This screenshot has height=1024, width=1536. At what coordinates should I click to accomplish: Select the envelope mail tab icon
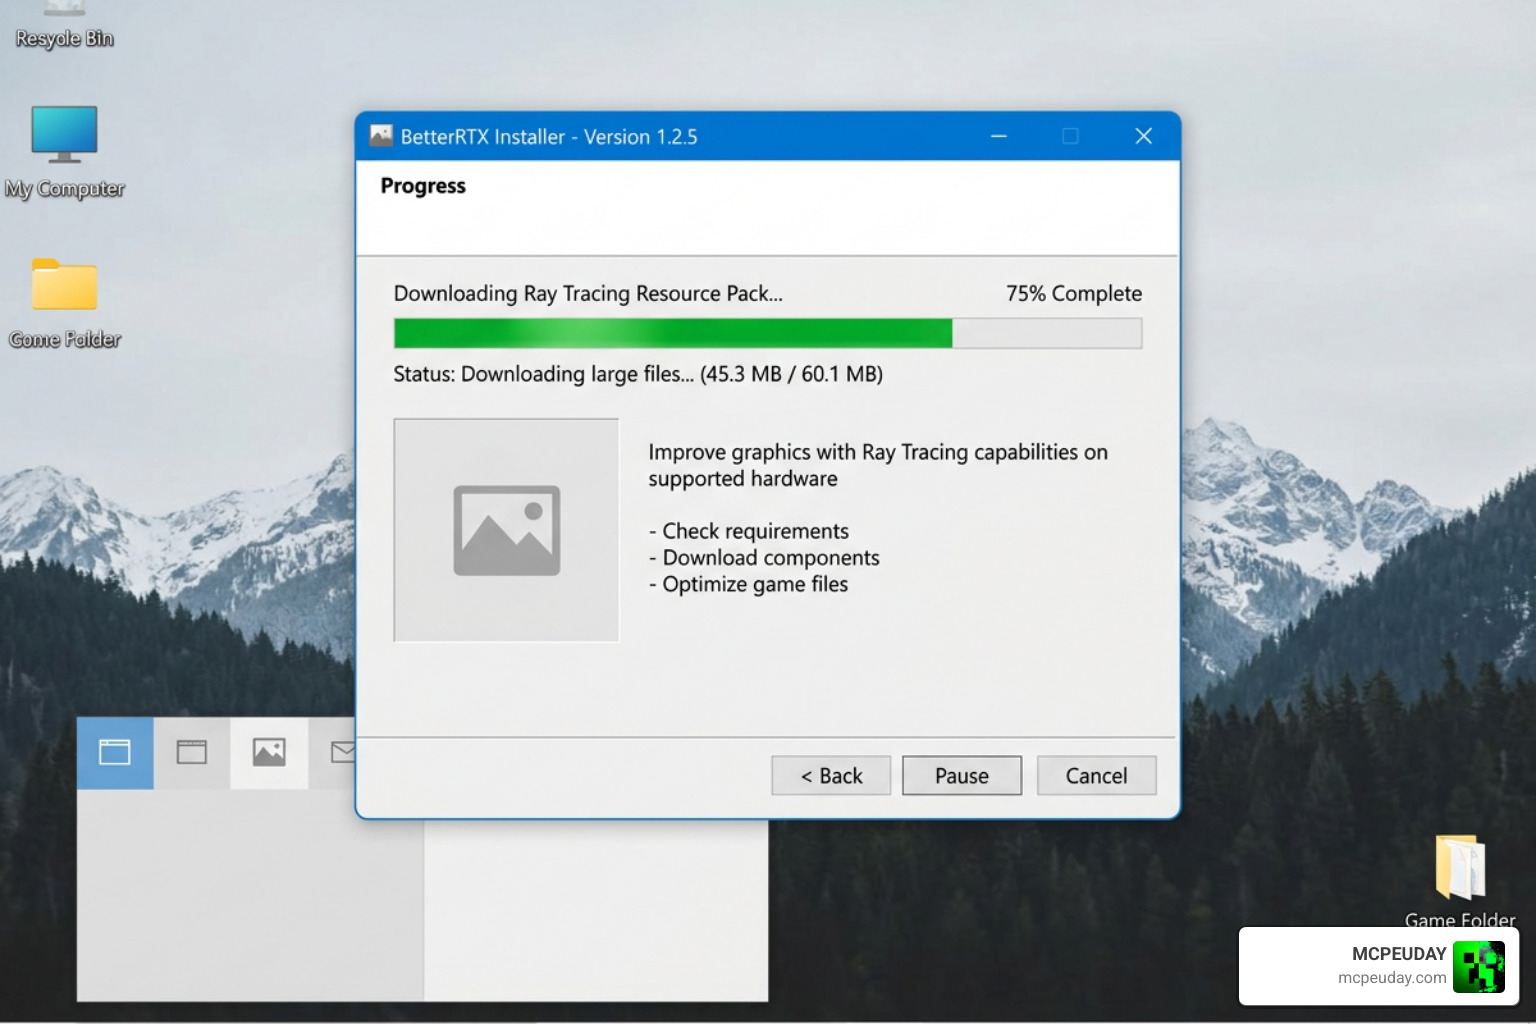(343, 752)
